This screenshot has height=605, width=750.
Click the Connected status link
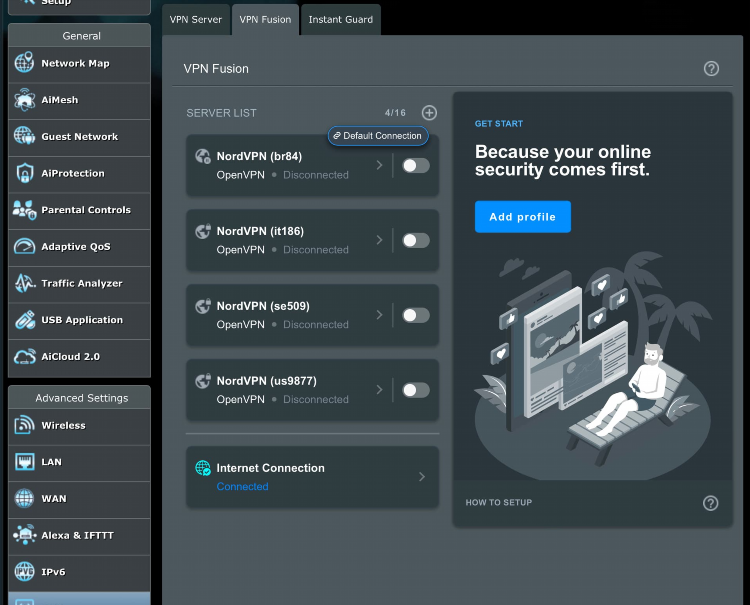click(242, 486)
